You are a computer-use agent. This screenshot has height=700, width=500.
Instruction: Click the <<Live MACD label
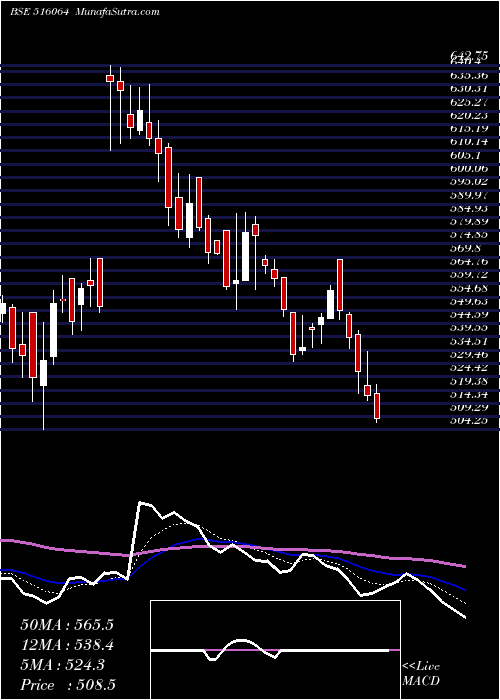click(421, 673)
